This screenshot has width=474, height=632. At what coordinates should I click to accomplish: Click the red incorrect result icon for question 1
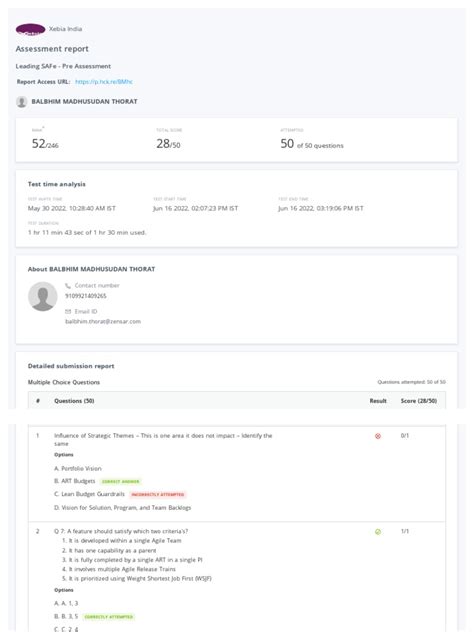378,436
